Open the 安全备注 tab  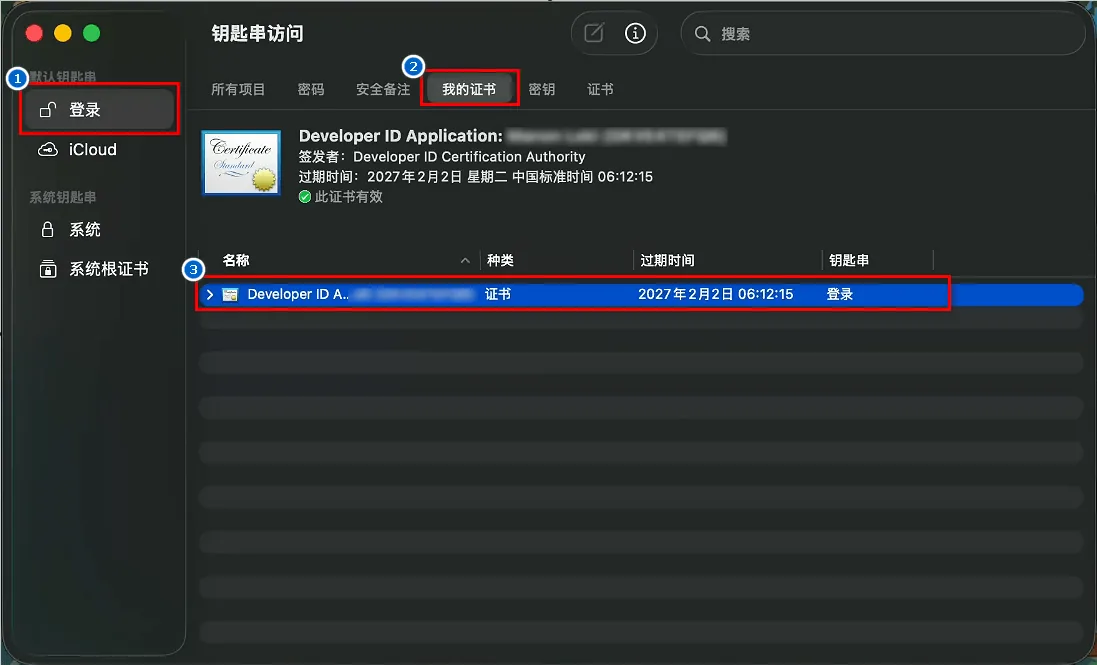[383, 90]
